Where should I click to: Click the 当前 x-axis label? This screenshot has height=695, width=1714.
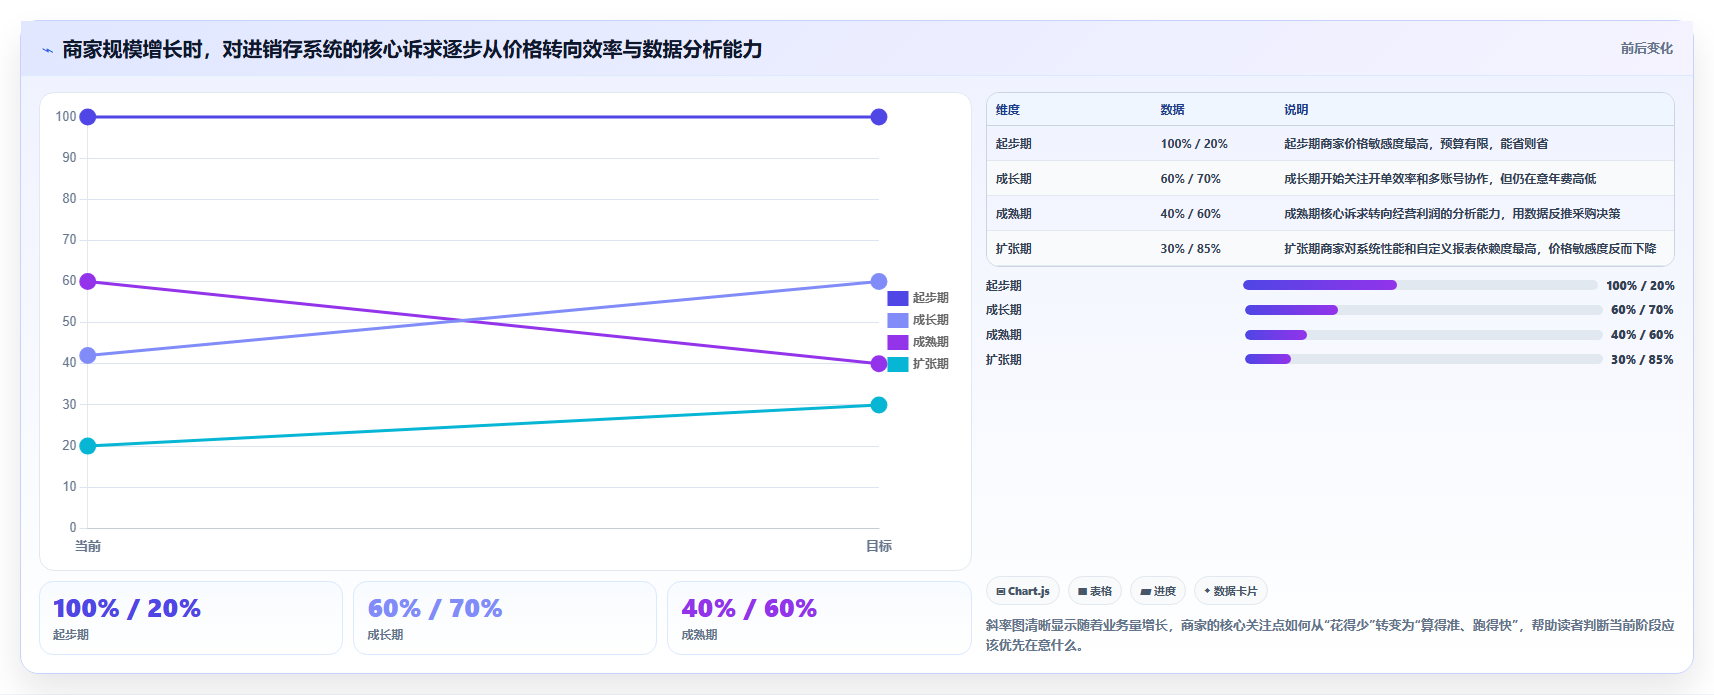point(88,546)
